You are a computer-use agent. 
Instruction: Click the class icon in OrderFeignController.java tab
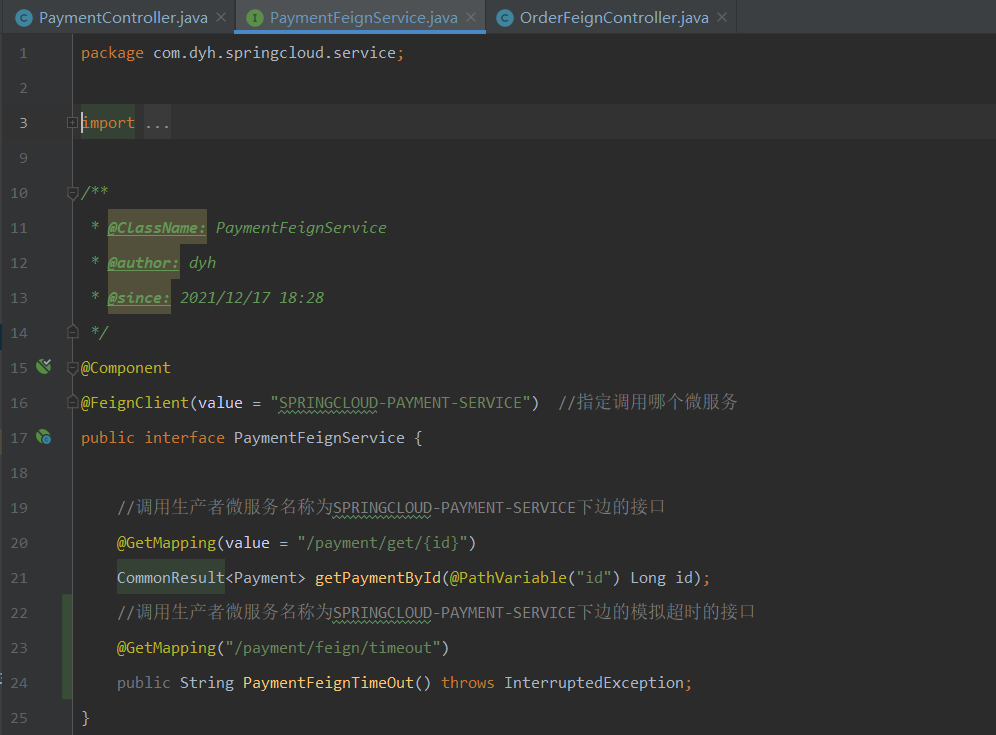(504, 17)
